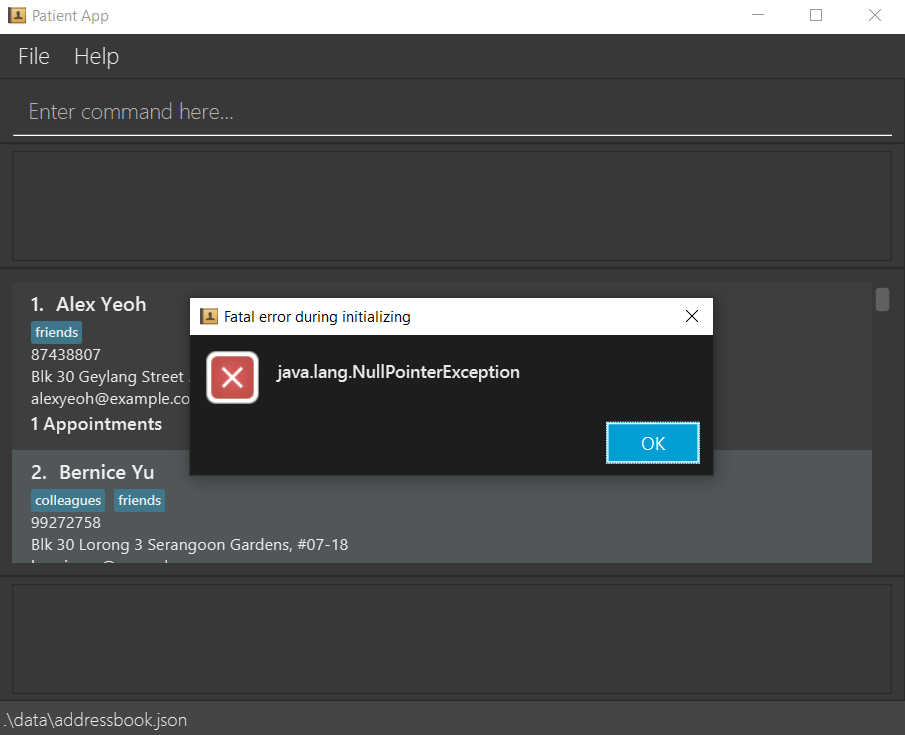Click the red error icon in dialog
The image size is (905, 735).
pyautogui.click(x=232, y=378)
